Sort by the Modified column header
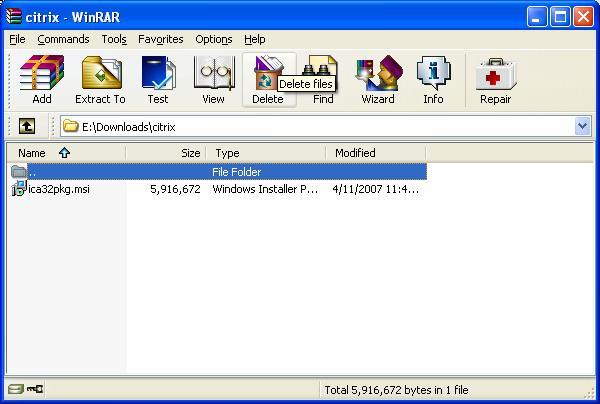 point(376,153)
